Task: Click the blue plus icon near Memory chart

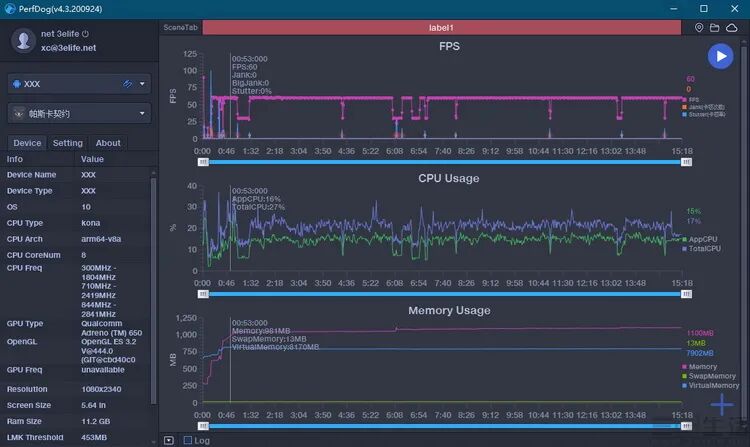Action: (x=722, y=405)
